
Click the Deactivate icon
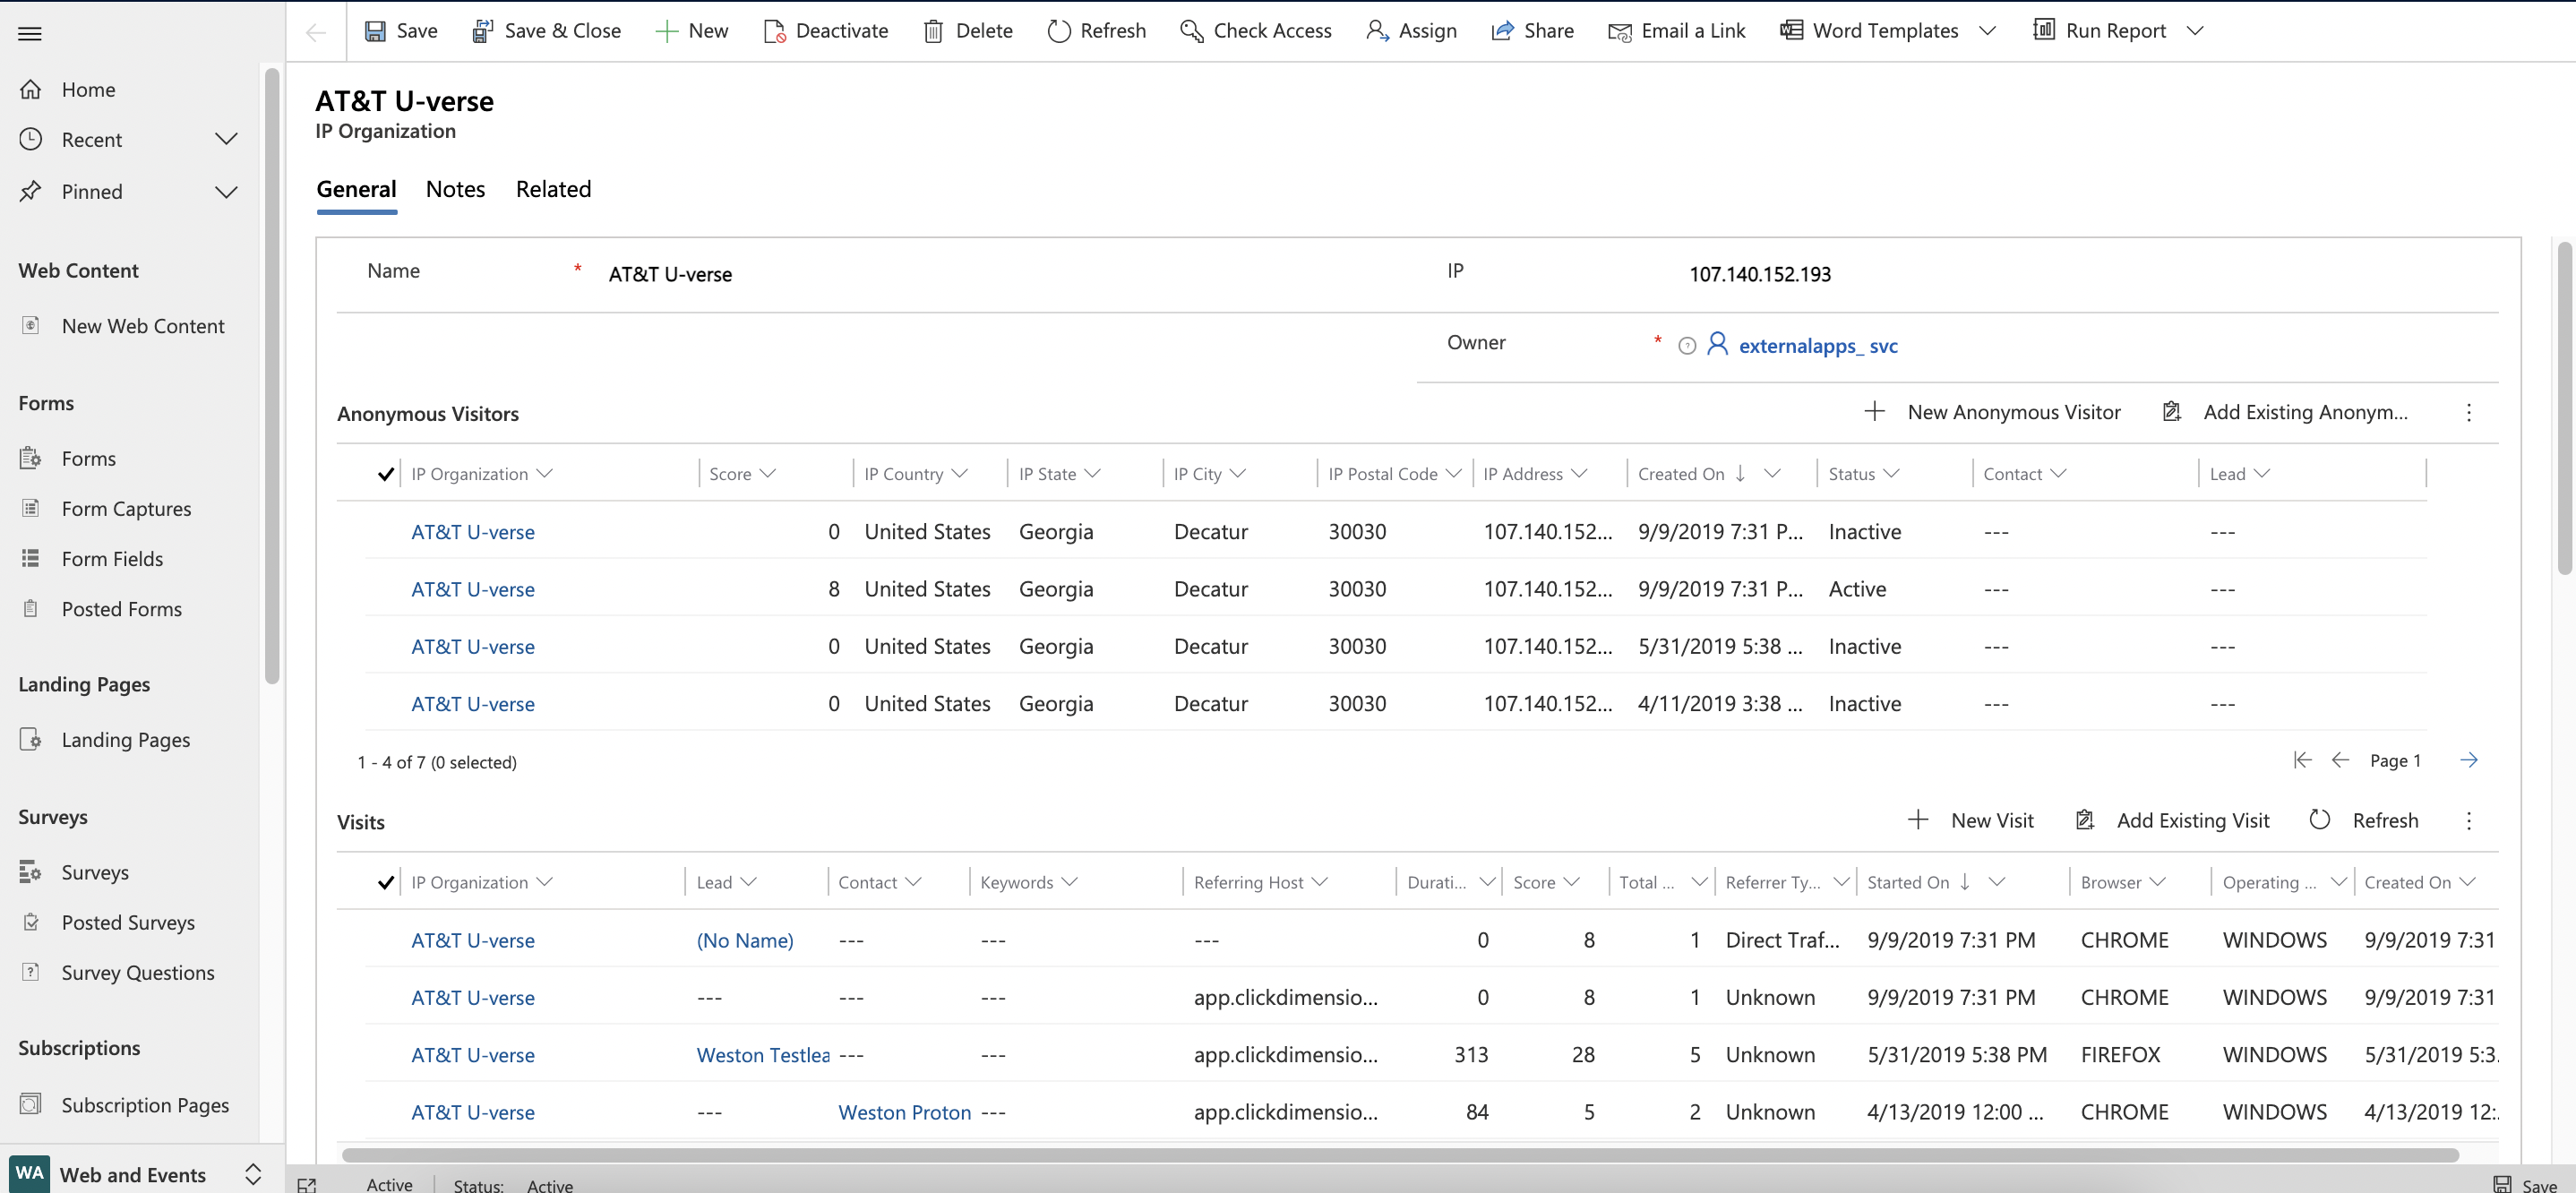[x=774, y=31]
